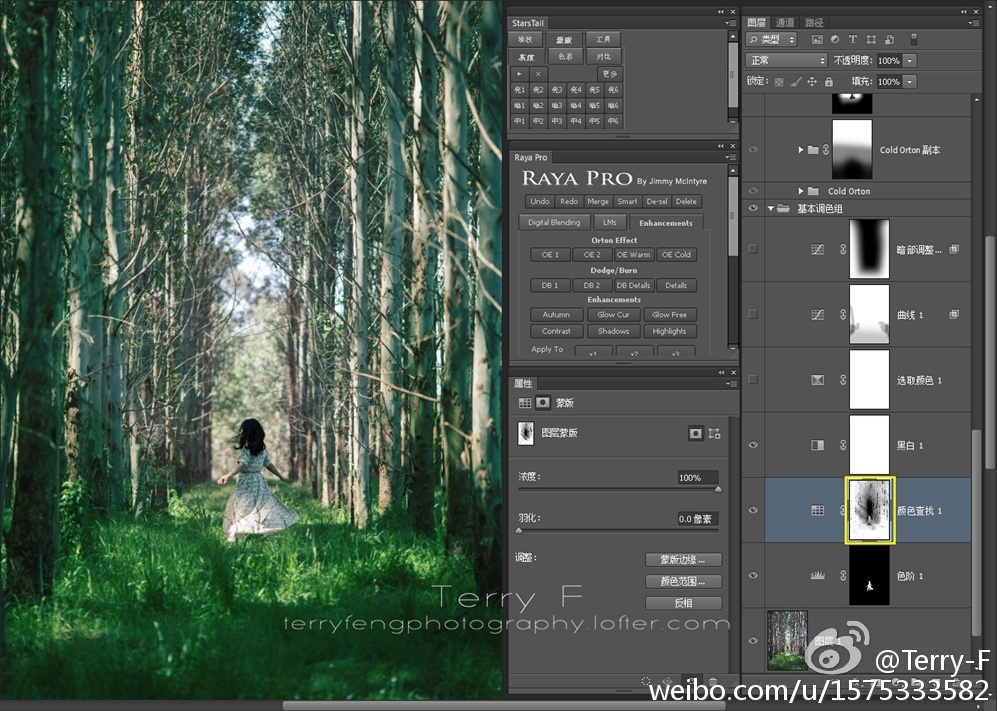The image size is (997, 711).
Task: Click the 反相 invert button
Action: point(684,603)
